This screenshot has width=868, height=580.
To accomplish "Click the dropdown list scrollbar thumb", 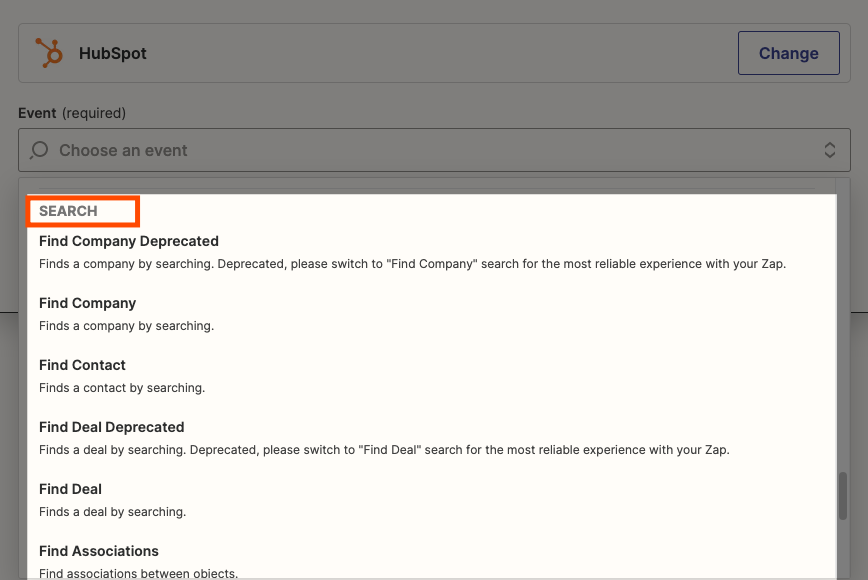I will 843,495.
